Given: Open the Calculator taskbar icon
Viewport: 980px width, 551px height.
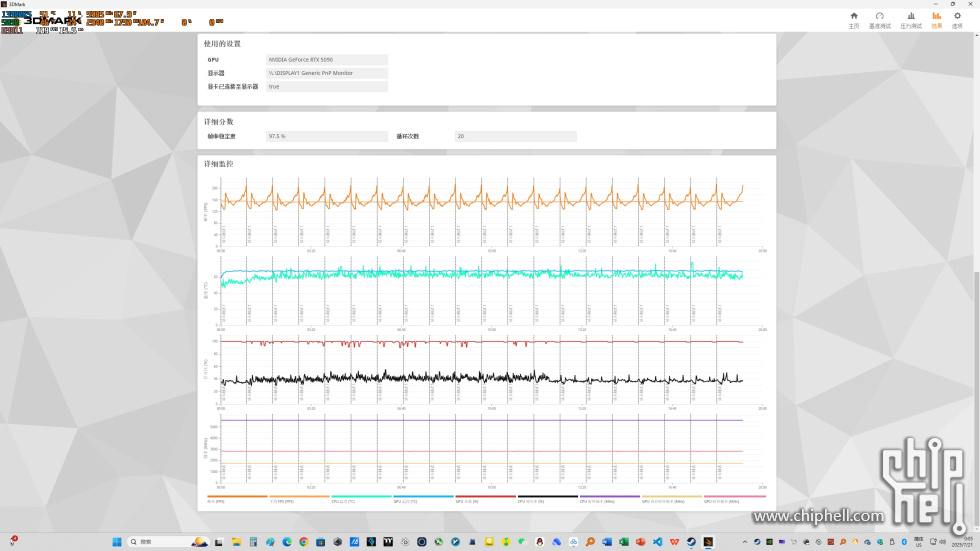Looking at the screenshot, I should click(253, 542).
